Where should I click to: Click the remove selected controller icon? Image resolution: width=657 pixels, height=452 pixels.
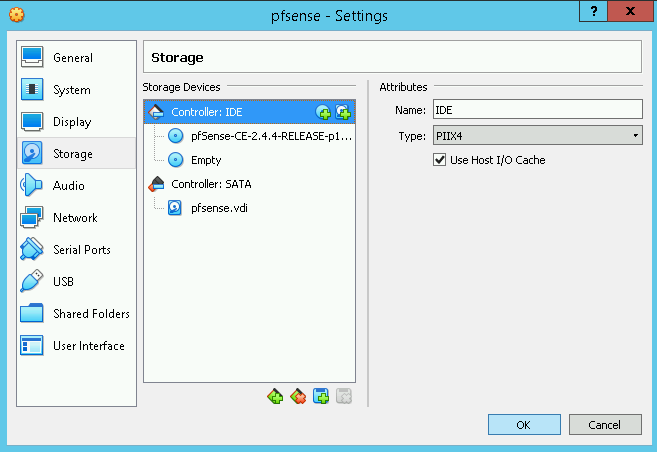click(x=297, y=397)
